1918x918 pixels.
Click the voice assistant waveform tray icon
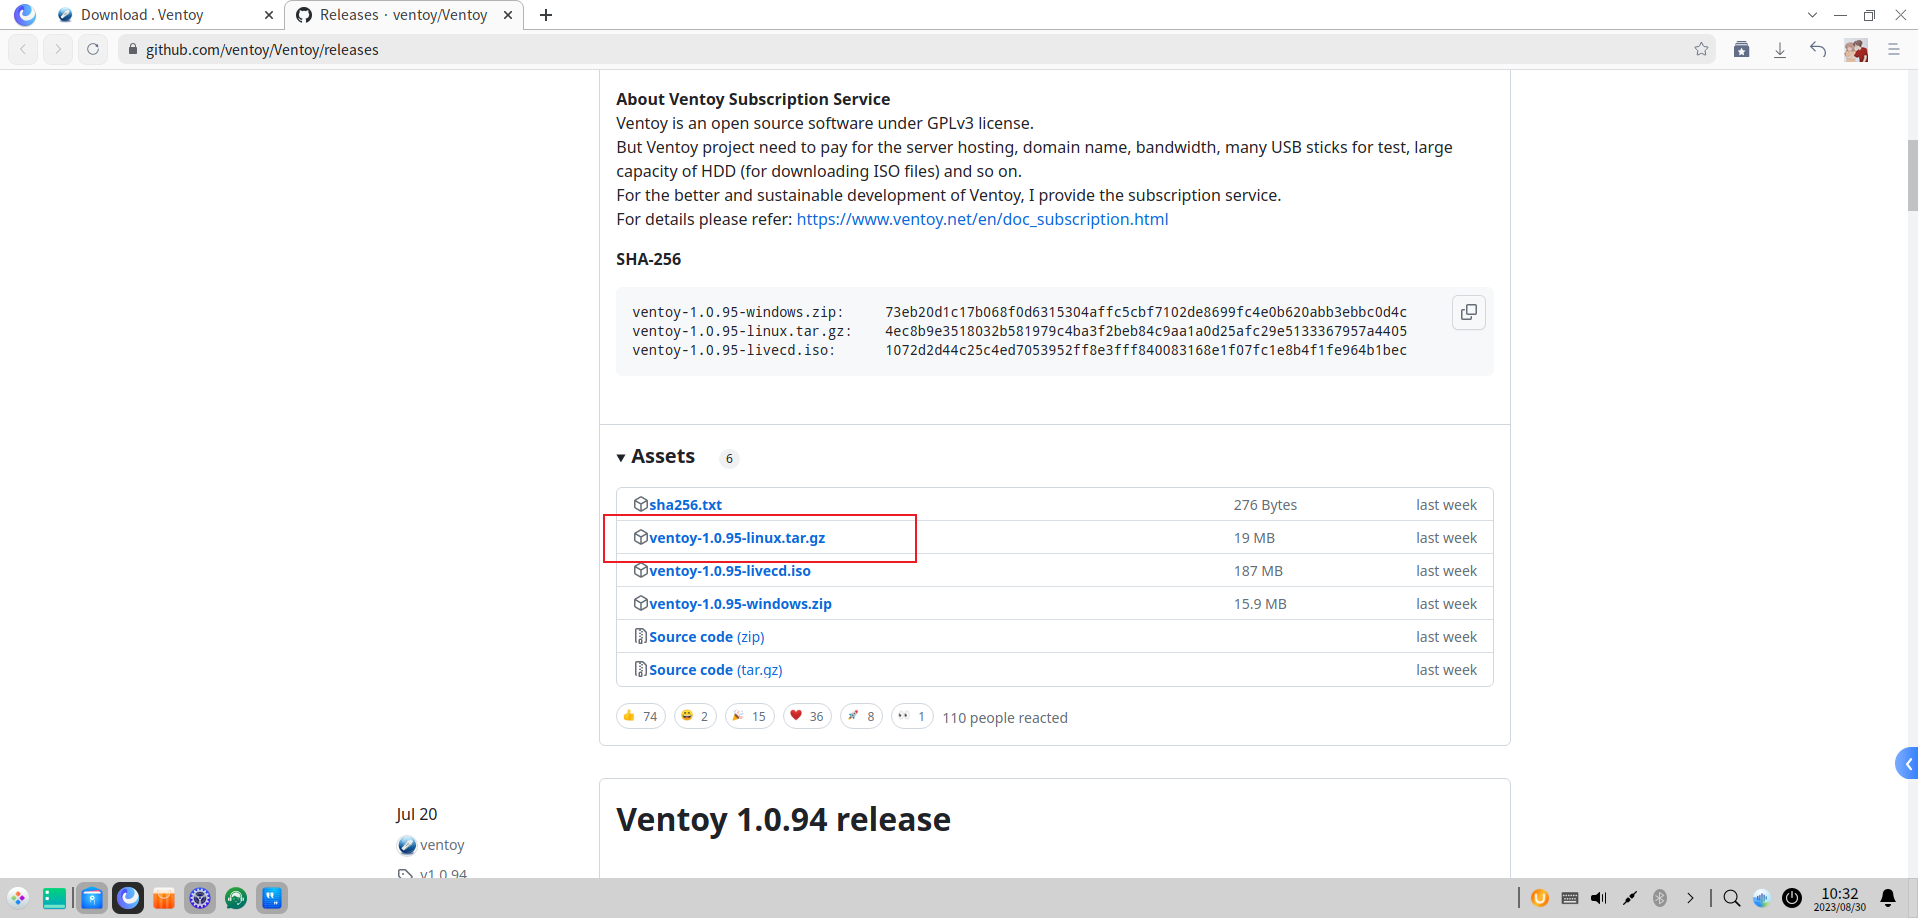[1762, 898]
